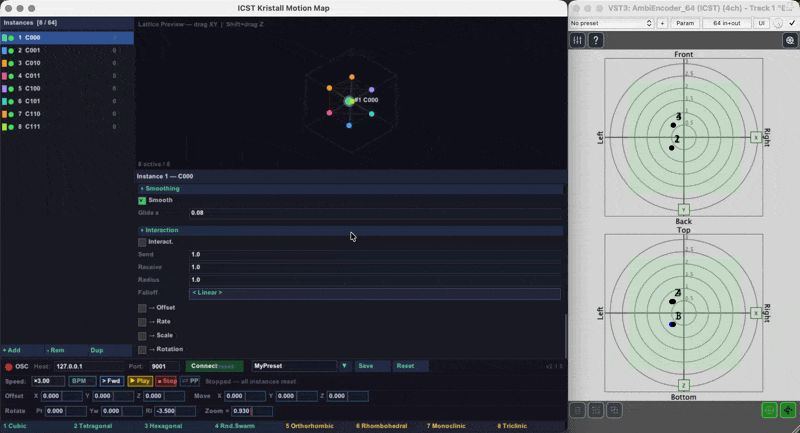Enable the Interact. checkbox

click(x=142, y=242)
